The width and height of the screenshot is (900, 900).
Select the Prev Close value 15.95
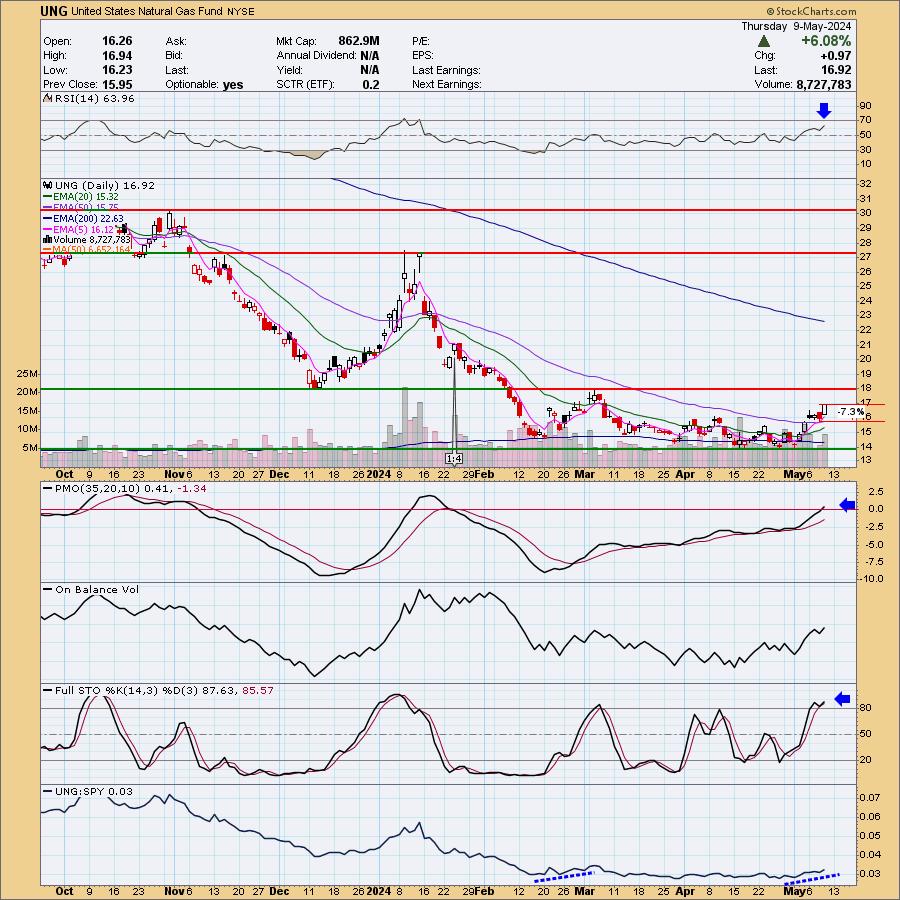[x=117, y=84]
